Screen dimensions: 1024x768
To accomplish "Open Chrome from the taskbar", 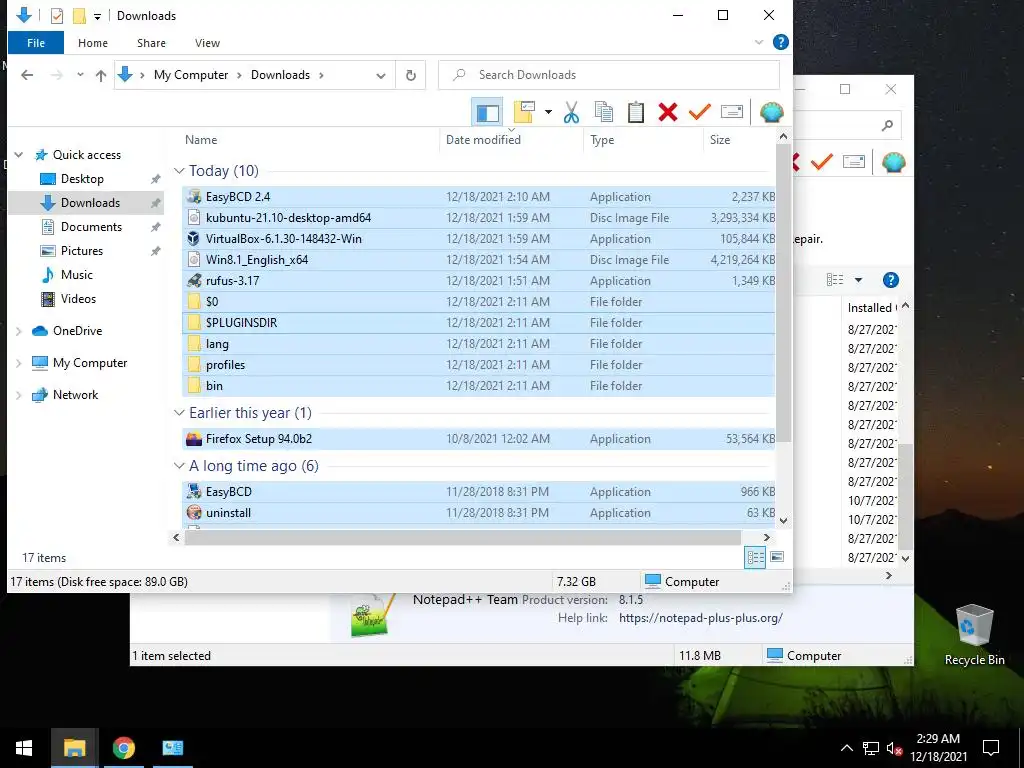I will point(123,748).
